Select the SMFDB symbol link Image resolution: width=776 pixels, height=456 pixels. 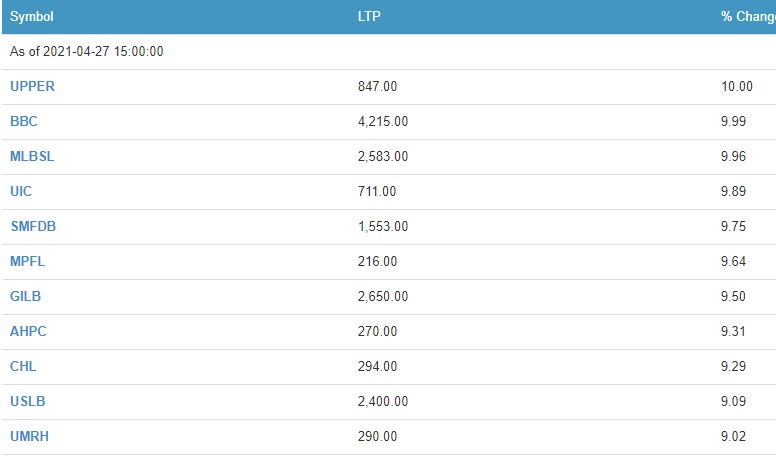(33, 227)
